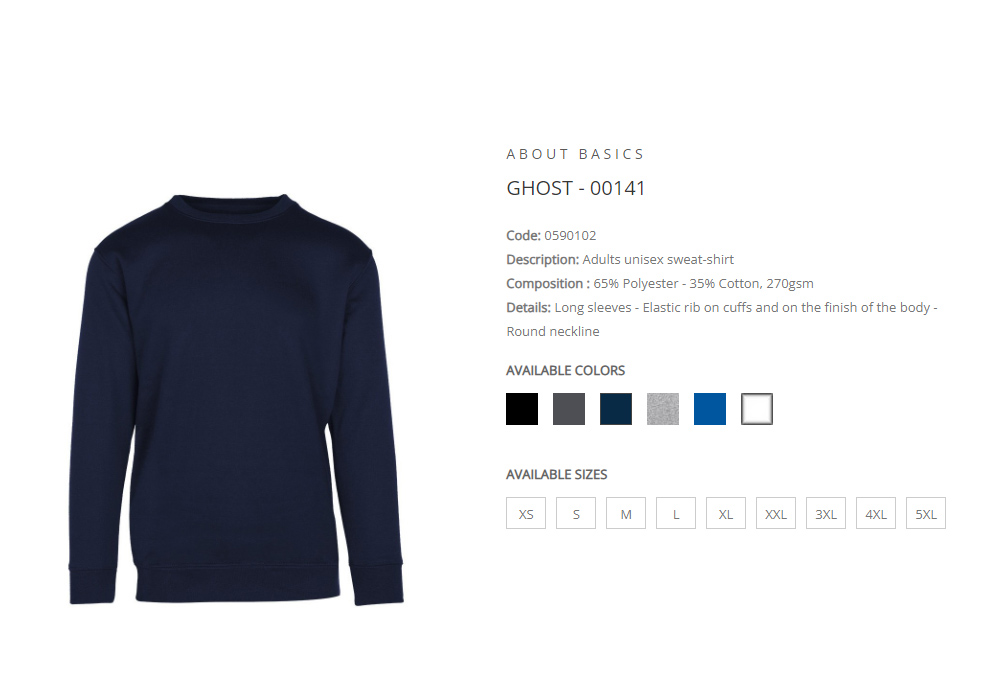Select size 5XL
The height and width of the screenshot is (686, 991).
pos(926,513)
